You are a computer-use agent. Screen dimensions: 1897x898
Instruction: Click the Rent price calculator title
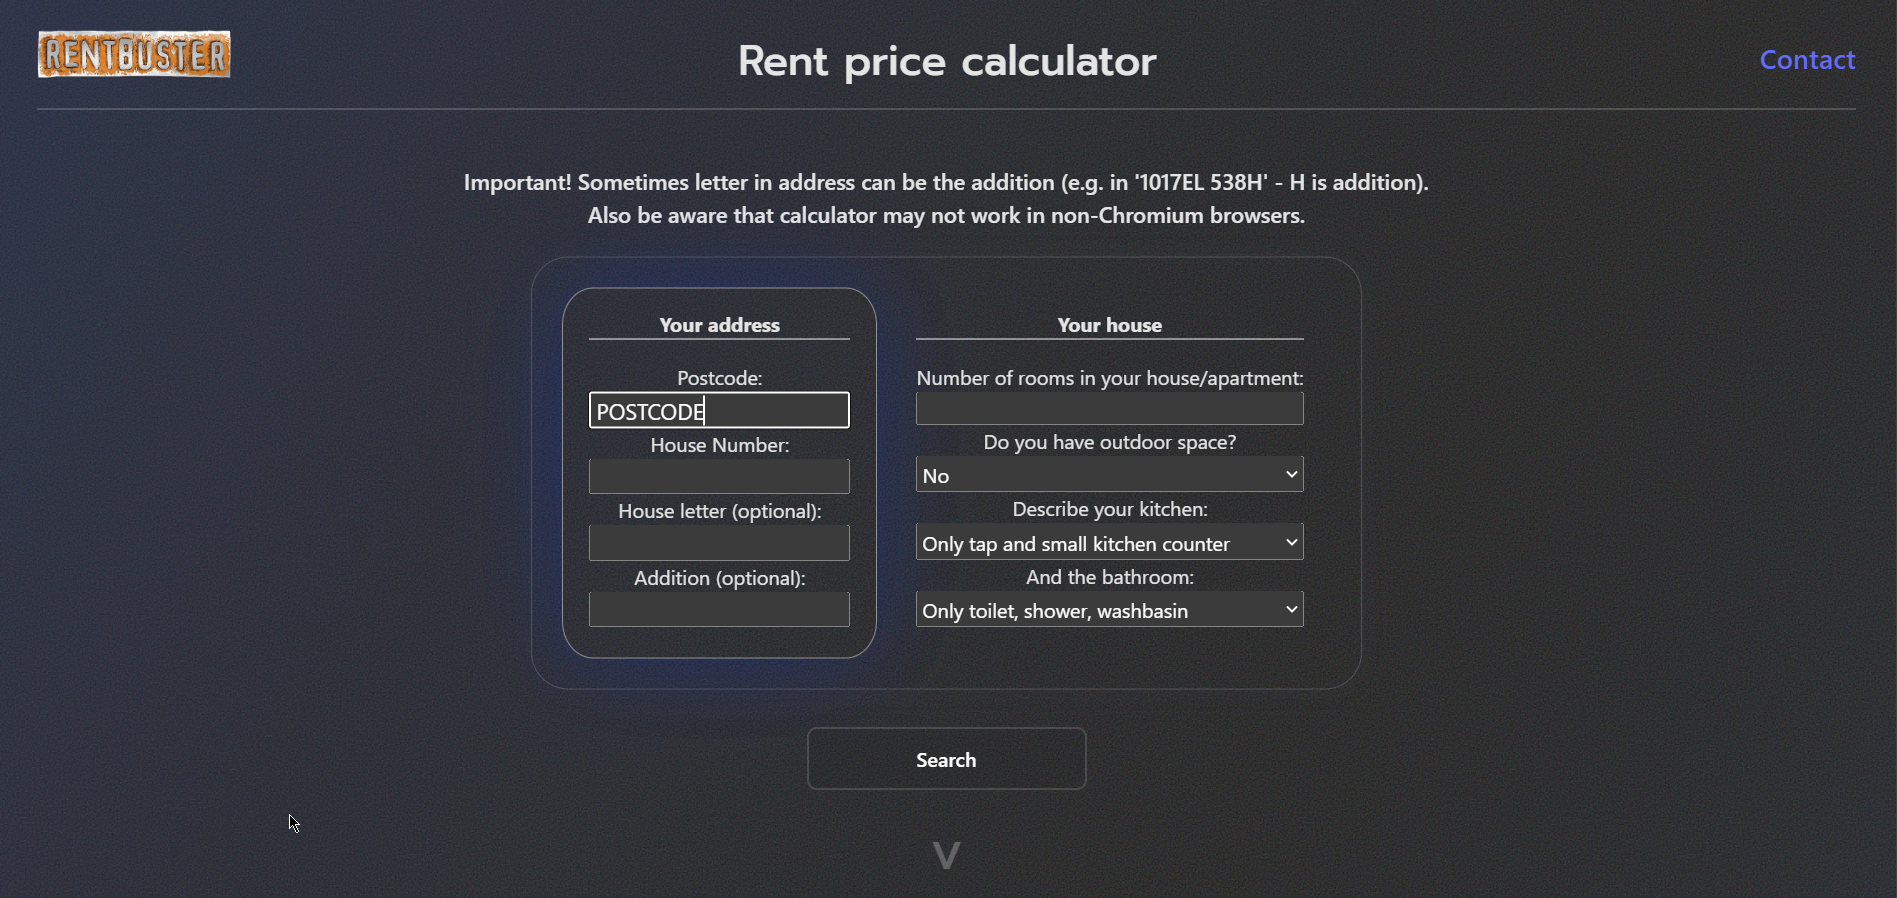tap(947, 62)
